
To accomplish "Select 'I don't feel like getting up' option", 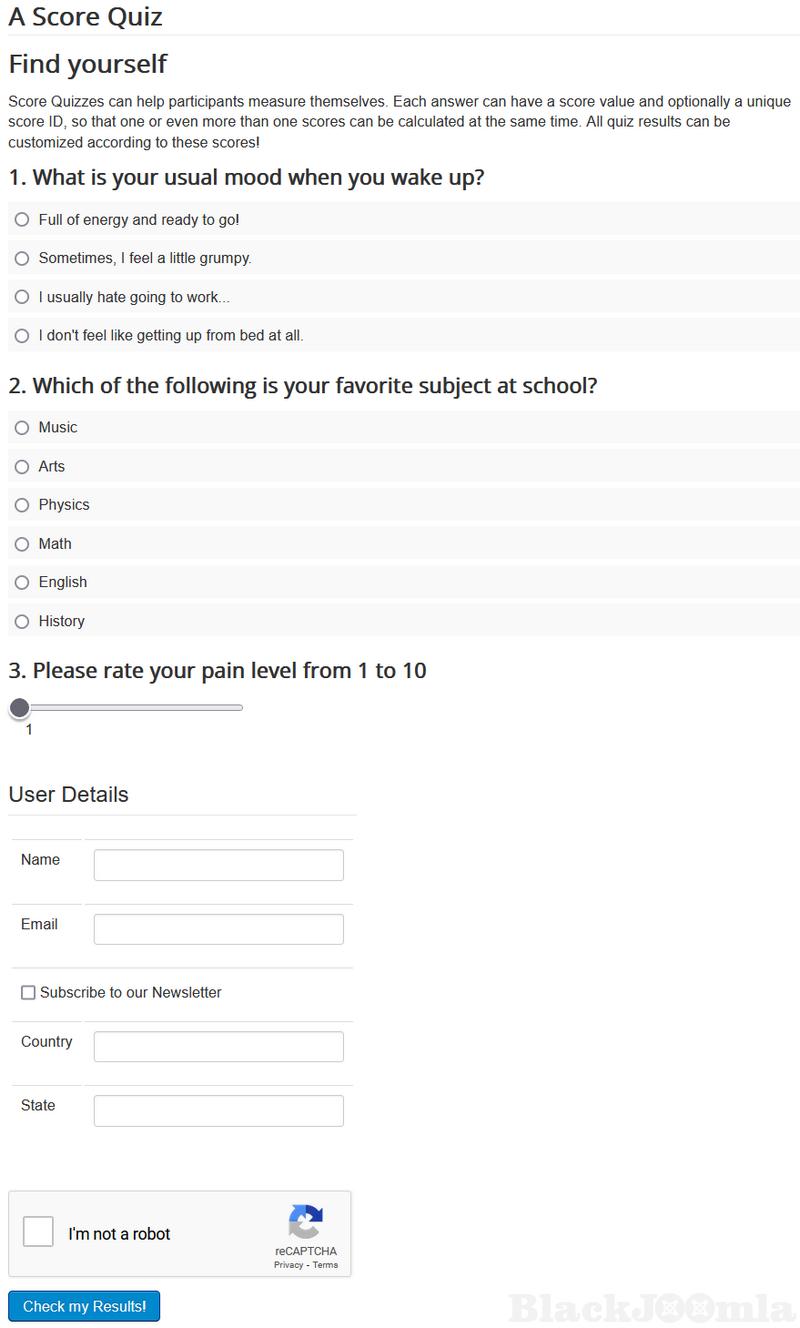I will pos(22,336).
